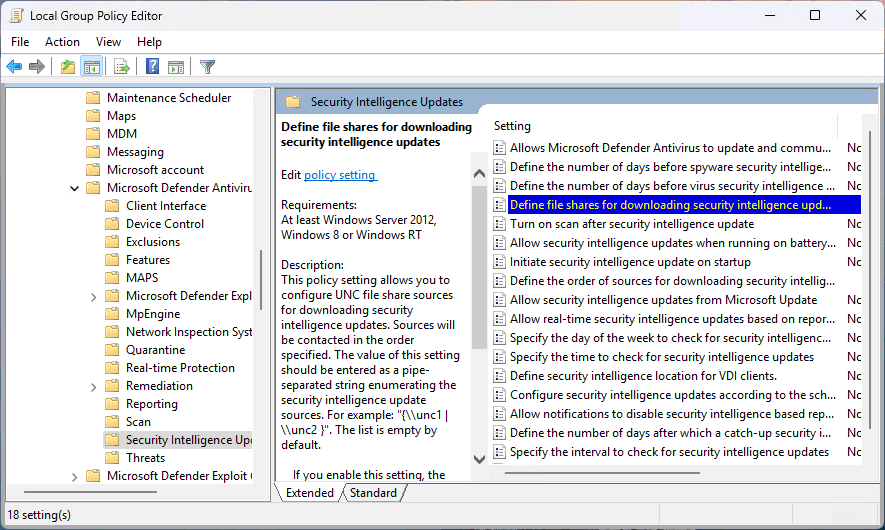
Task: Select the Quarantine folder in tree
Action: pyautogui.click(x=155, y=350)
